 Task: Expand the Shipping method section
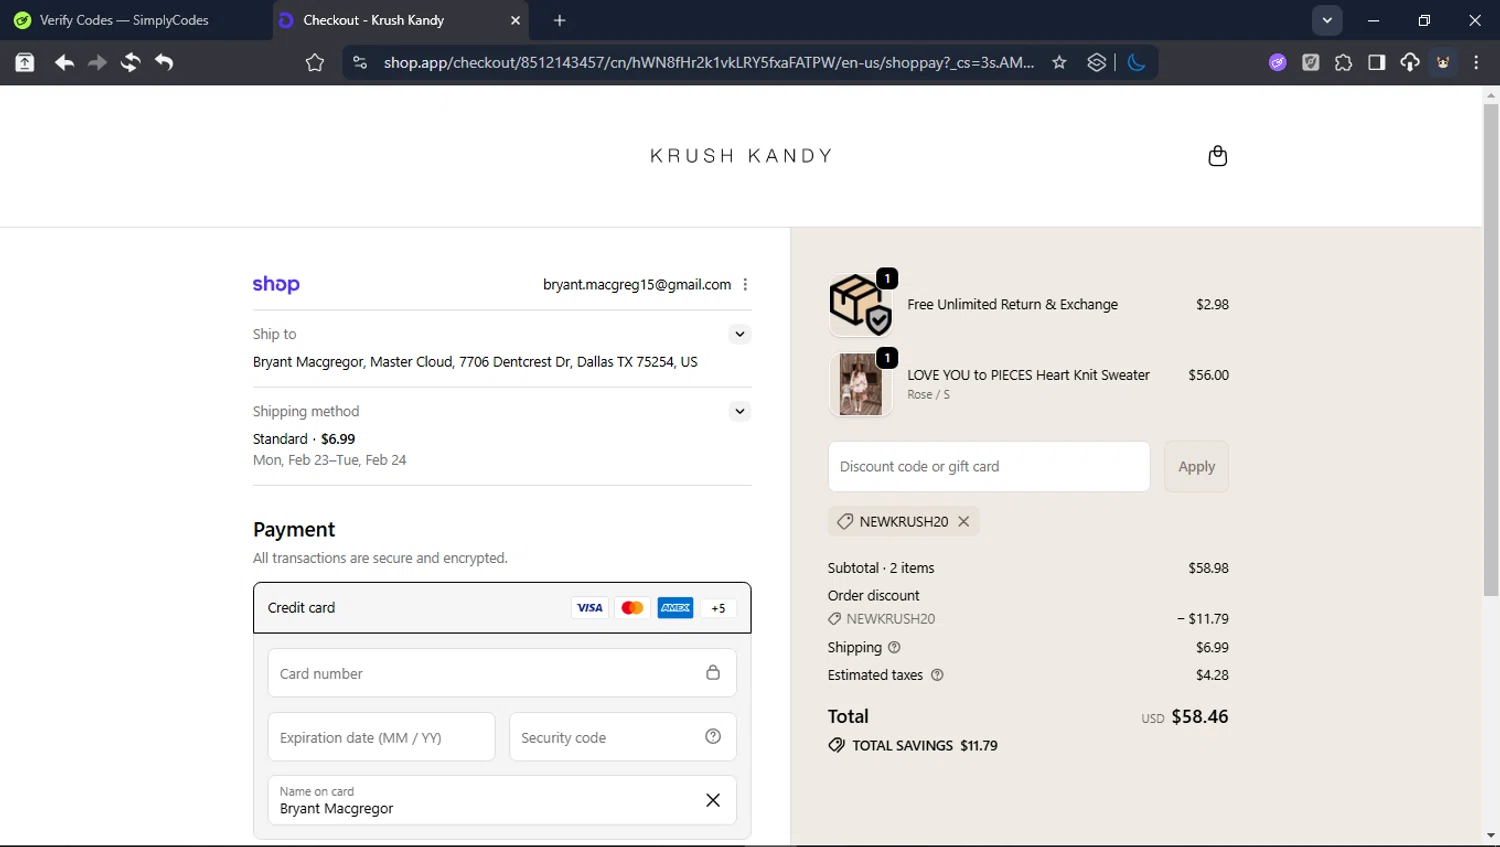pos(739,411)
